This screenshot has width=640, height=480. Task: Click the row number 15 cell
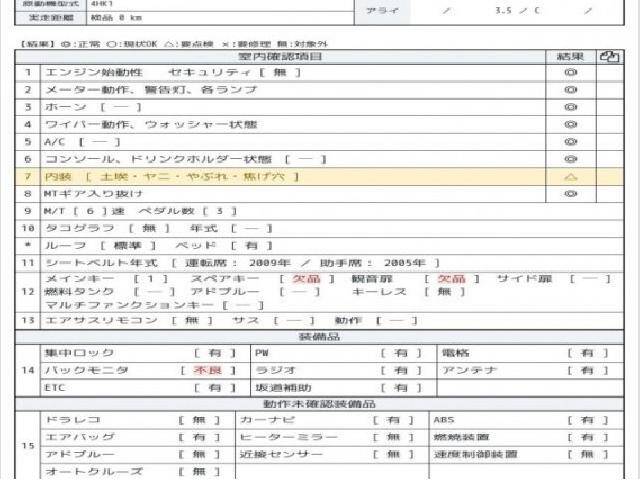[28, 446]
